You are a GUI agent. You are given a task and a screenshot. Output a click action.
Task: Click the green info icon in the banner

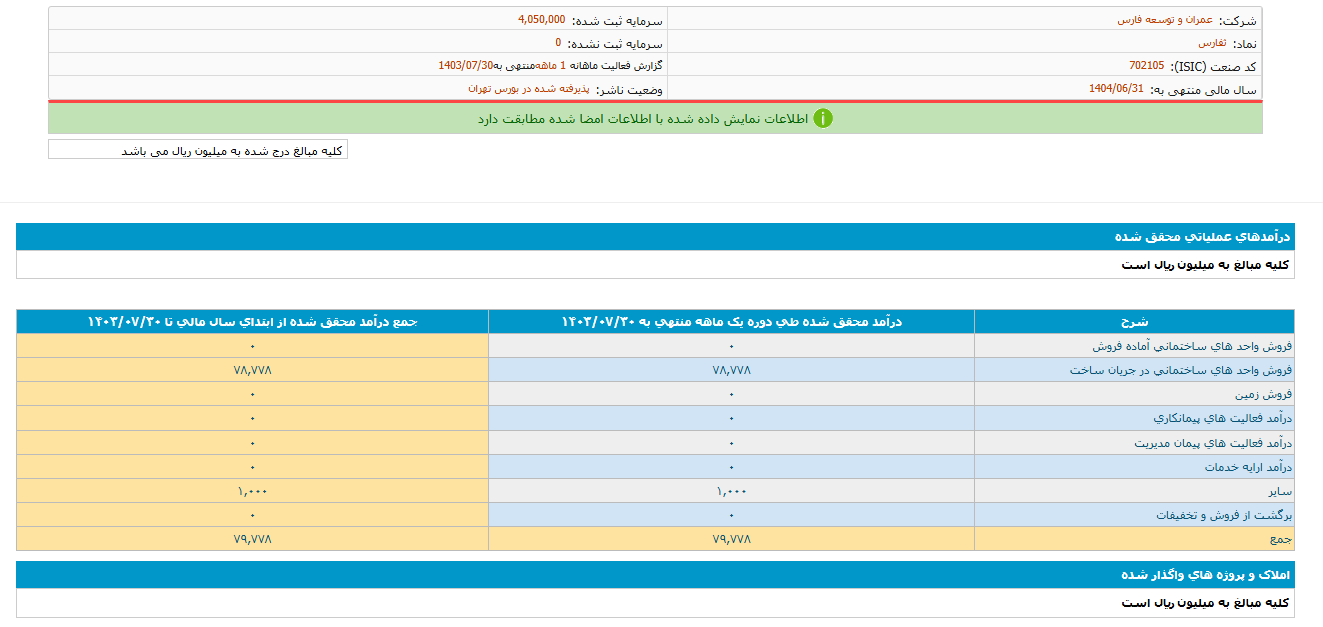(822, 118)
